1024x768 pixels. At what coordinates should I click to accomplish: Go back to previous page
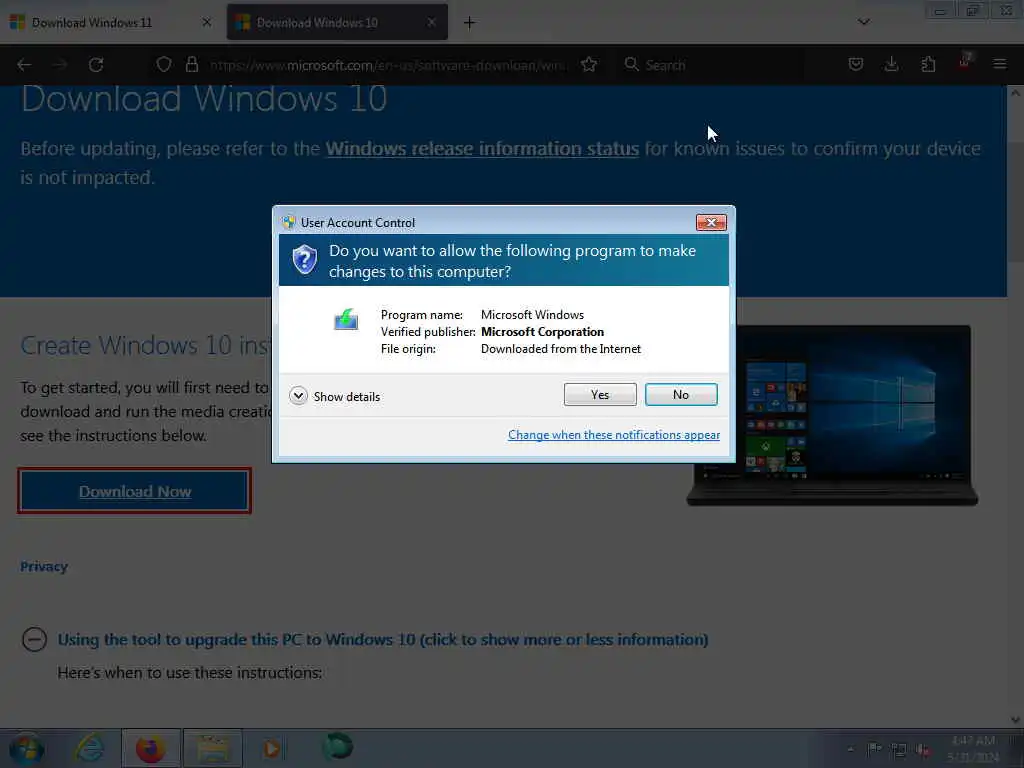[24, 65]
